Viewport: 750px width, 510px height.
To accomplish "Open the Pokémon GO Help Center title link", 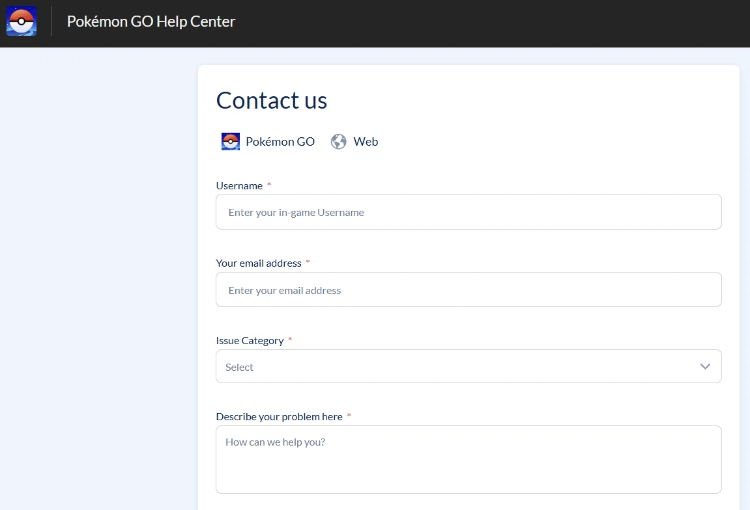I will pyautogui.click(x=151, y=22).
